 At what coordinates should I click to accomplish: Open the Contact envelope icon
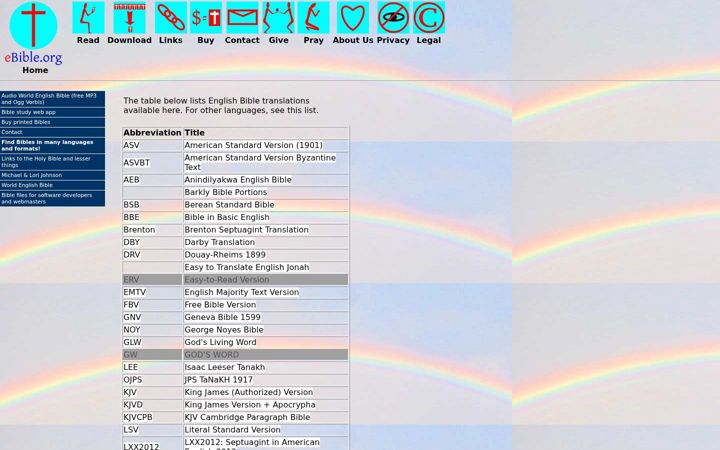[x=242, y=17]
